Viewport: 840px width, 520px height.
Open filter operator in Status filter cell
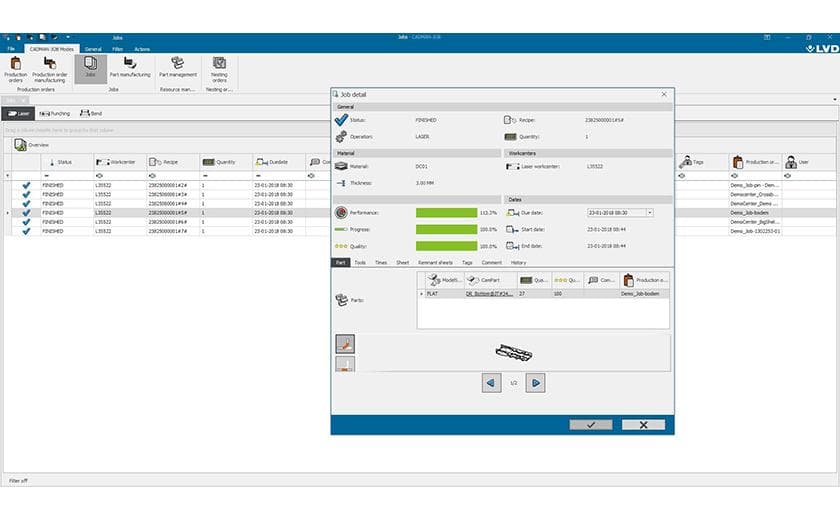(x=47, y=176)
